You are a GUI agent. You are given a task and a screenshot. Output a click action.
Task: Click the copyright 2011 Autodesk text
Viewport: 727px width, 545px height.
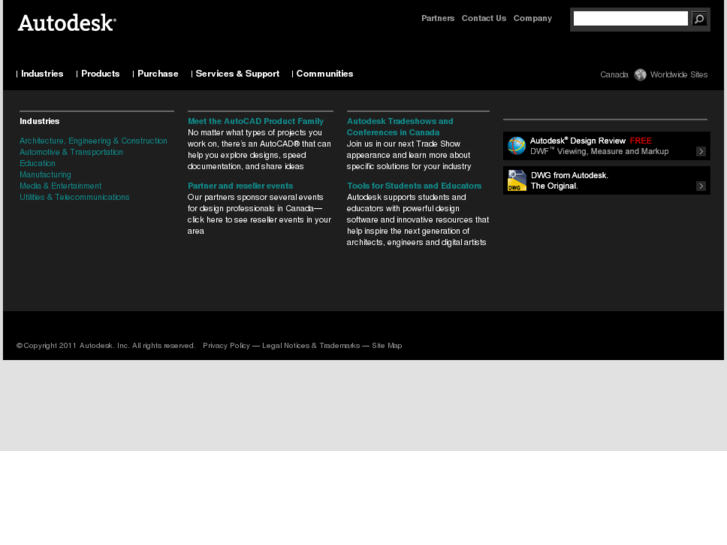click(x=106, y=346)
